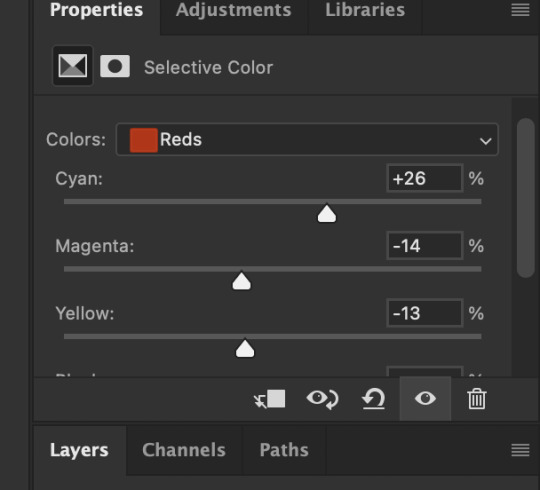The height and width of the screenshot is (490, 540).
Task: Select the layer mask icon
Action: [115, 66]
